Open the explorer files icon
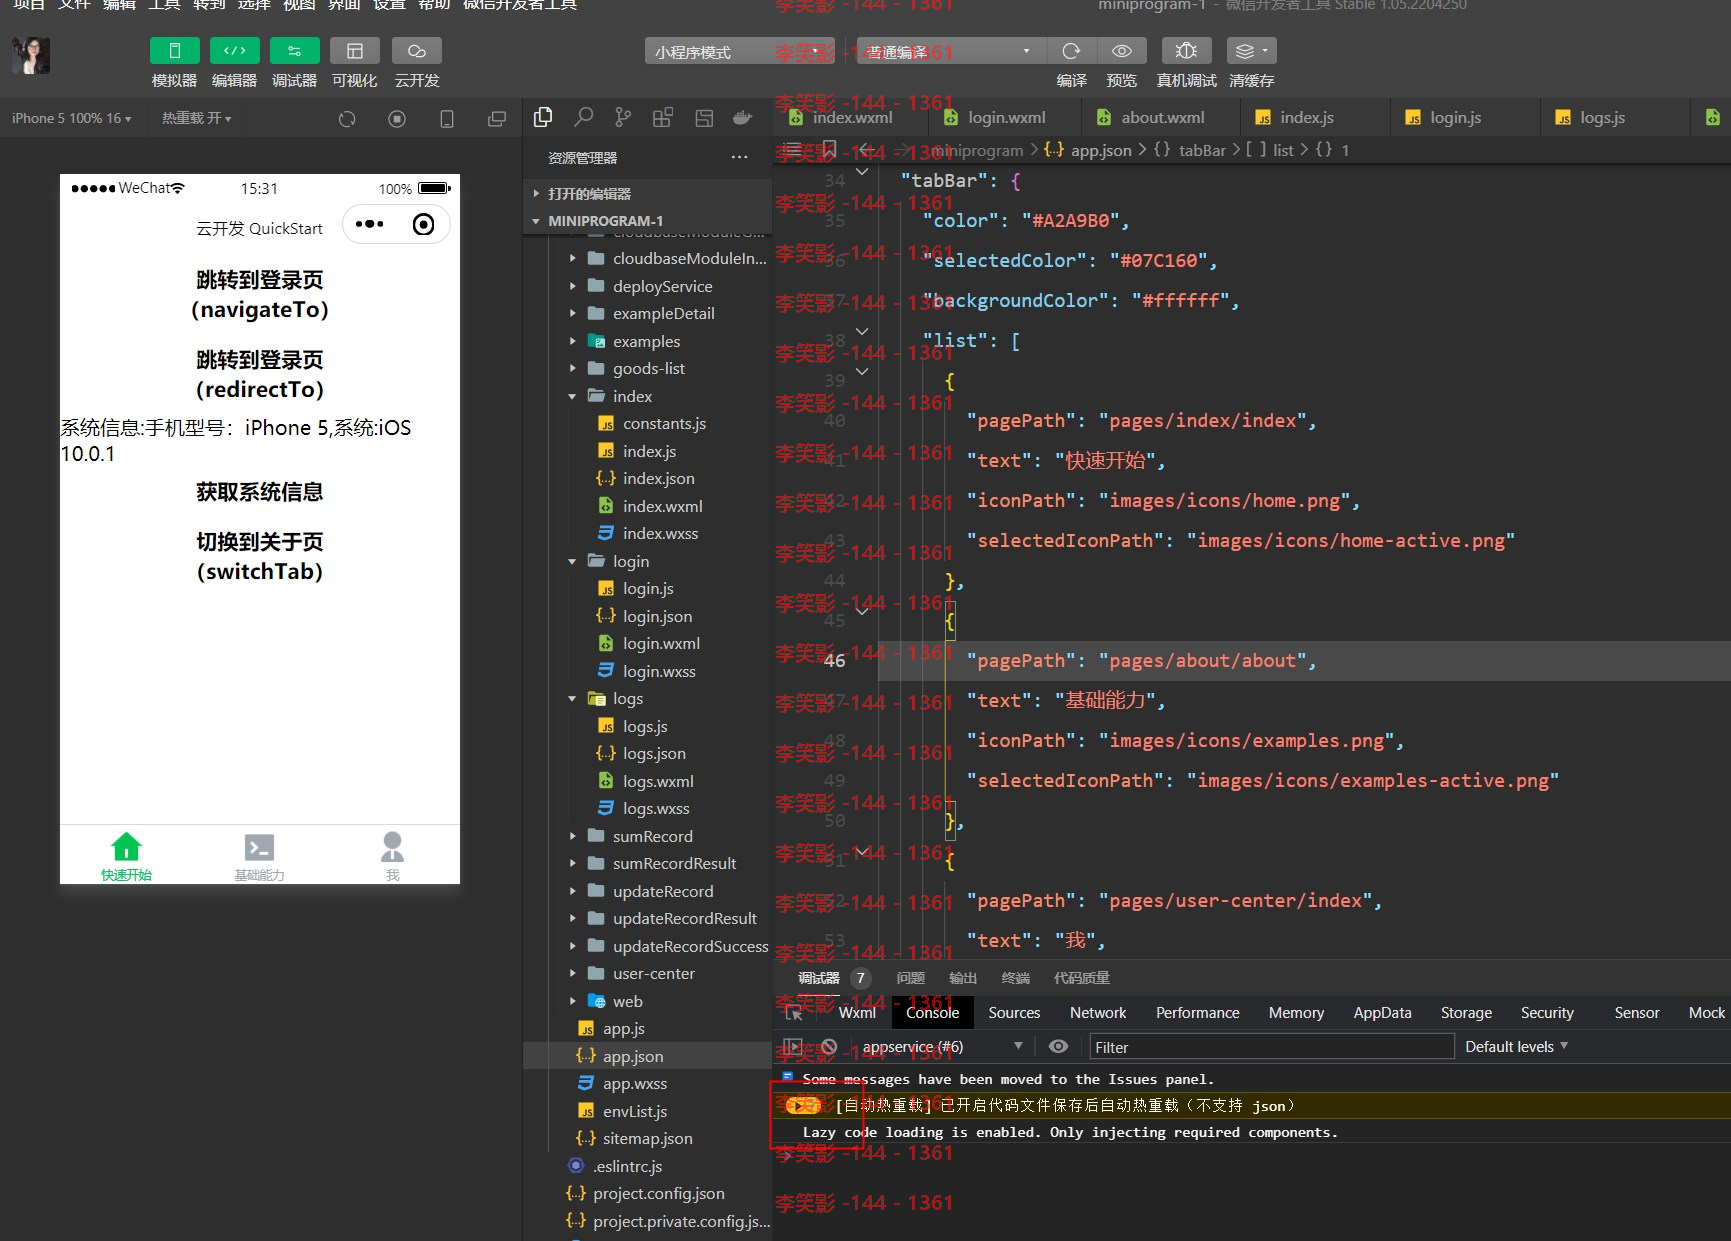 point(543,117)
